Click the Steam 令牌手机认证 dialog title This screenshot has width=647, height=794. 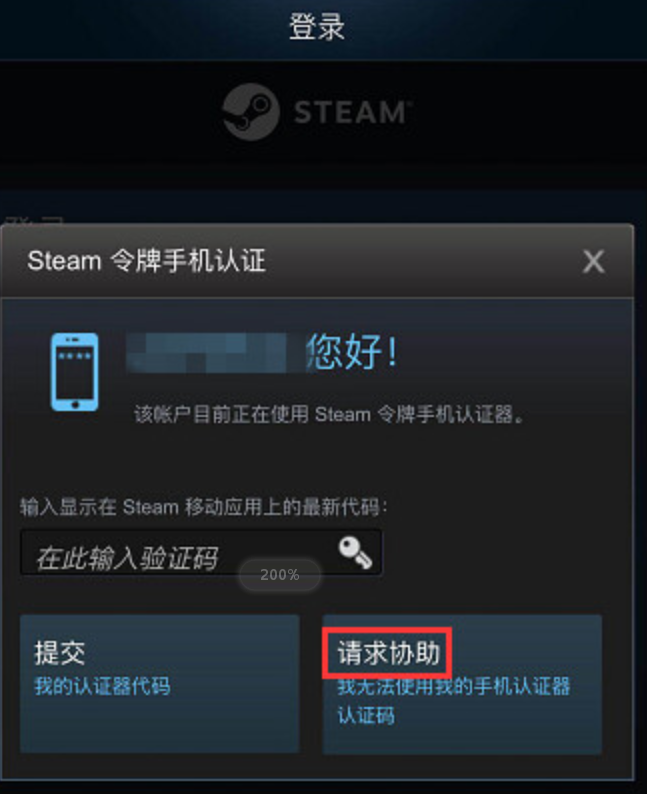tap(146, 261)
